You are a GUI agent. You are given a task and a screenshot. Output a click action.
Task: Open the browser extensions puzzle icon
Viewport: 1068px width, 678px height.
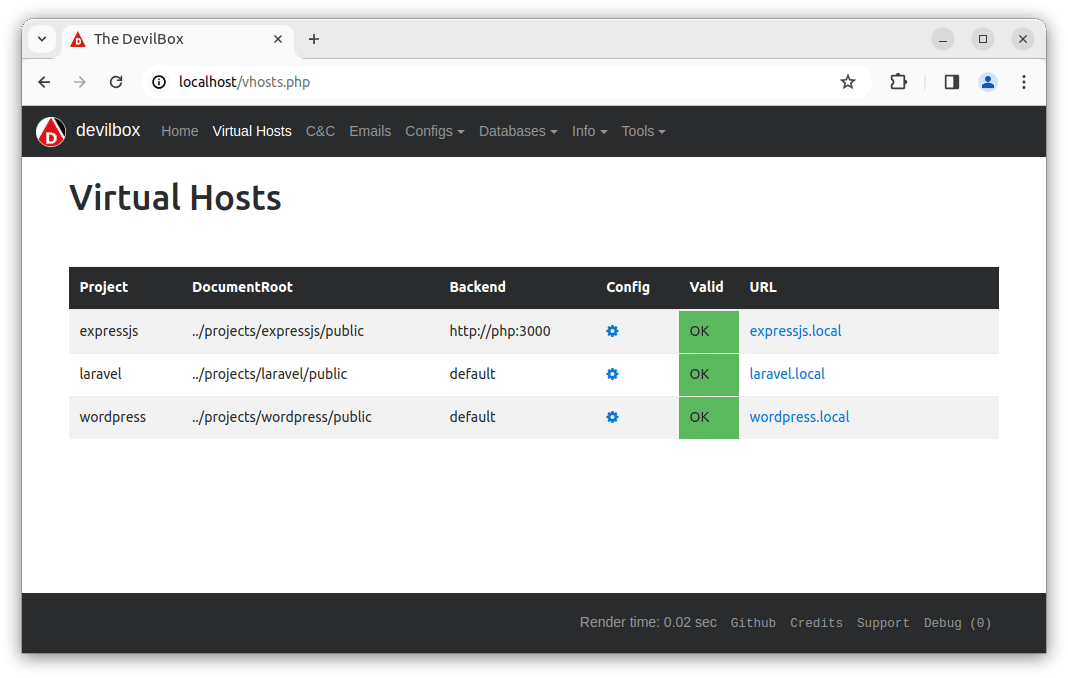tap(898, 82)
